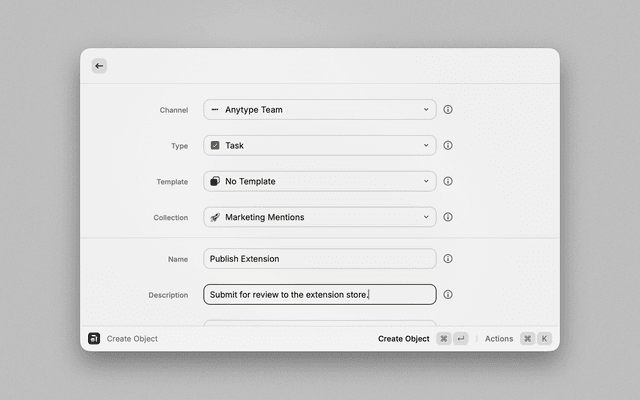Click the info icon beside Description
The image size is (640, 400).
coord(448,295)
